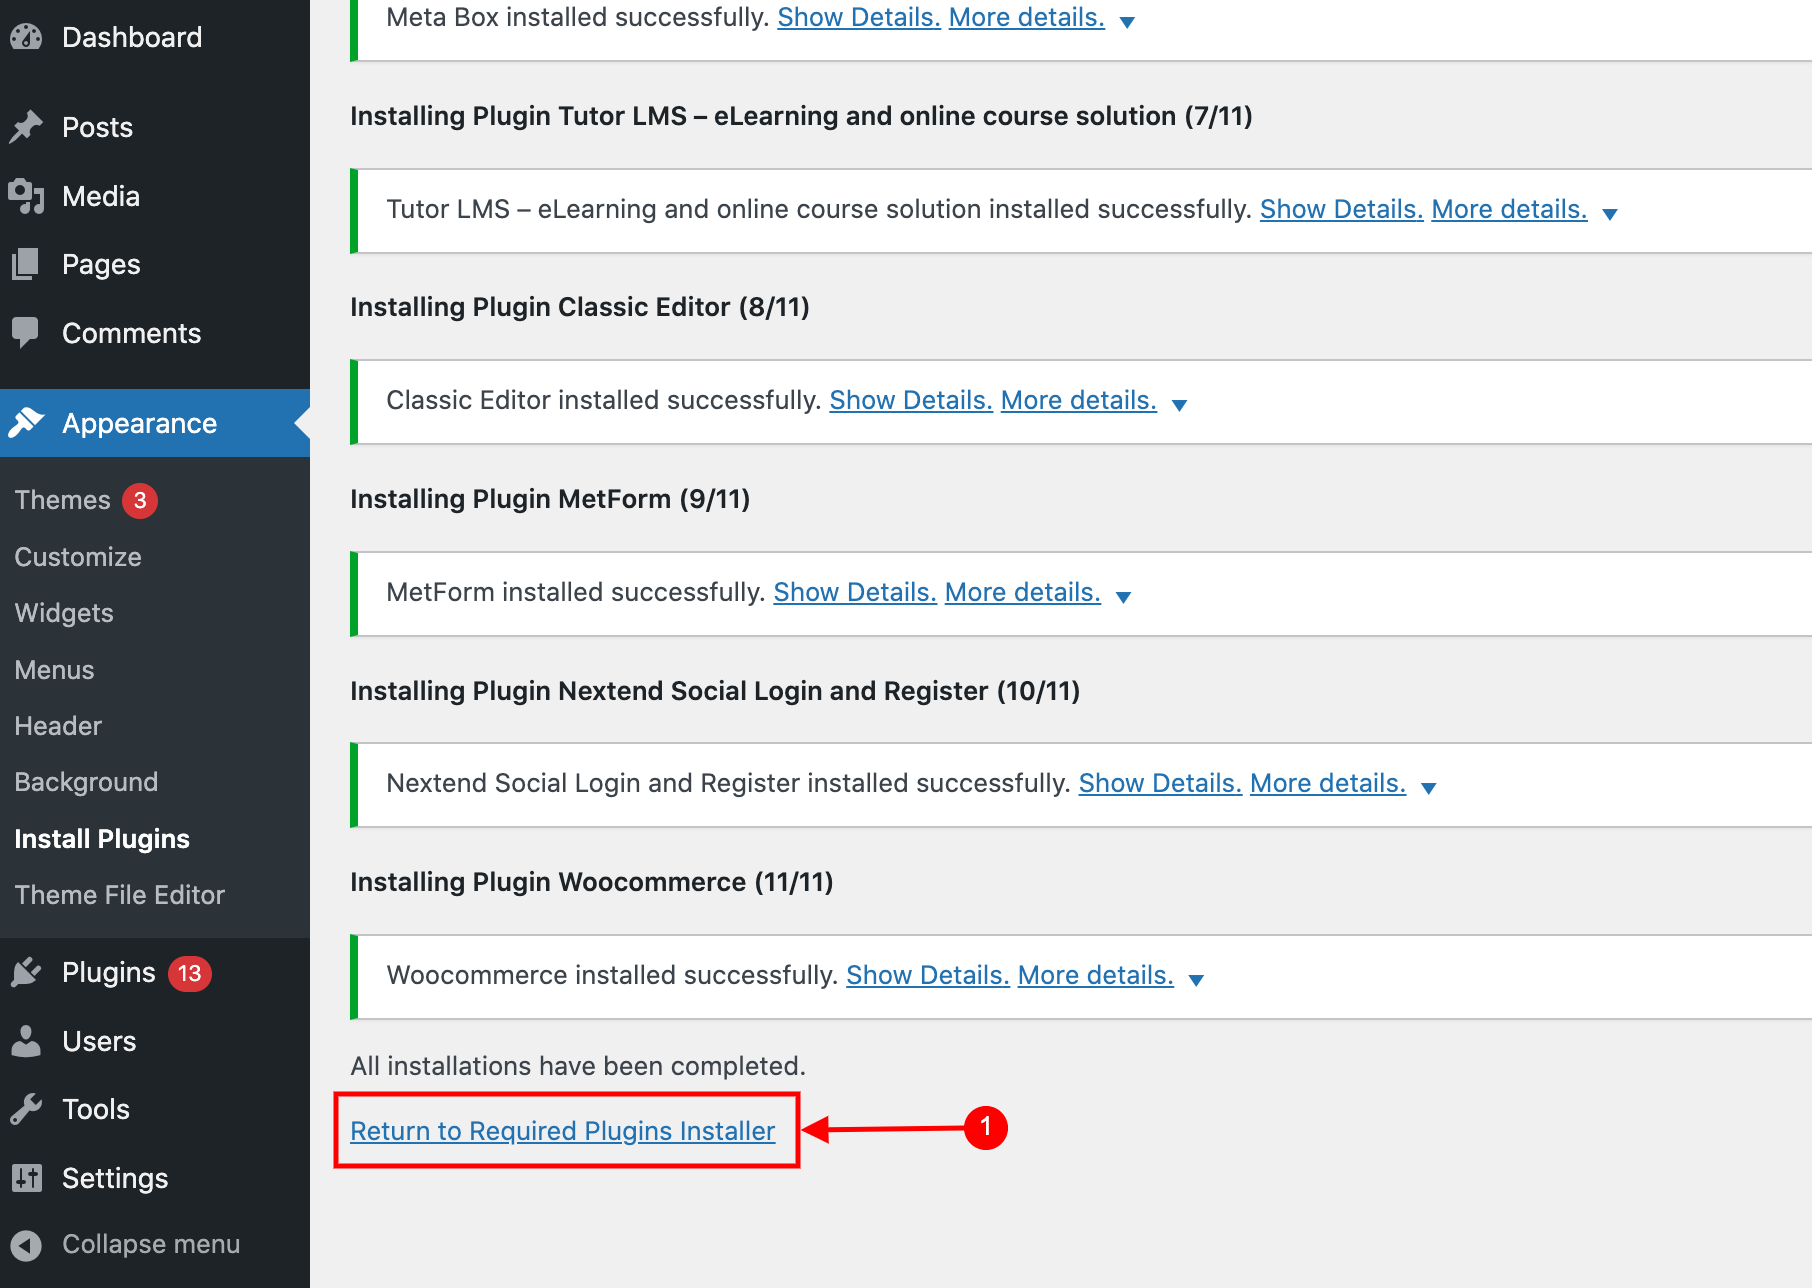This screenshot has width=1812, height=1288.
Task: Open the Widgets submenu item
Action: click(x=64, y=613)
